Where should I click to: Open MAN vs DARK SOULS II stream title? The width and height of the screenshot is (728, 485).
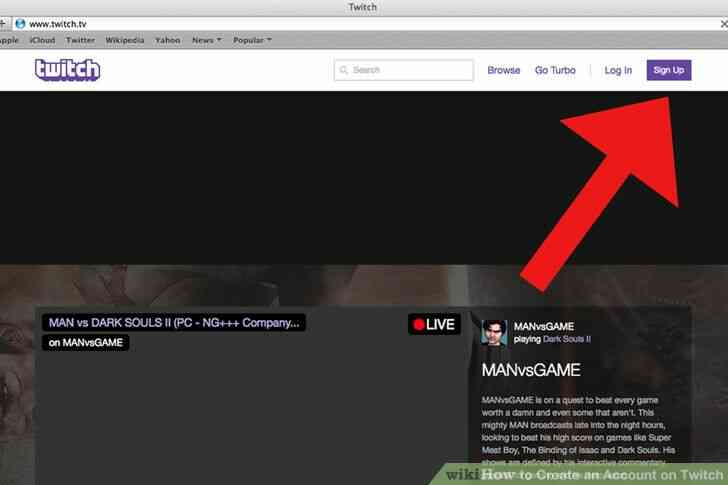click(x=174, y=323)
